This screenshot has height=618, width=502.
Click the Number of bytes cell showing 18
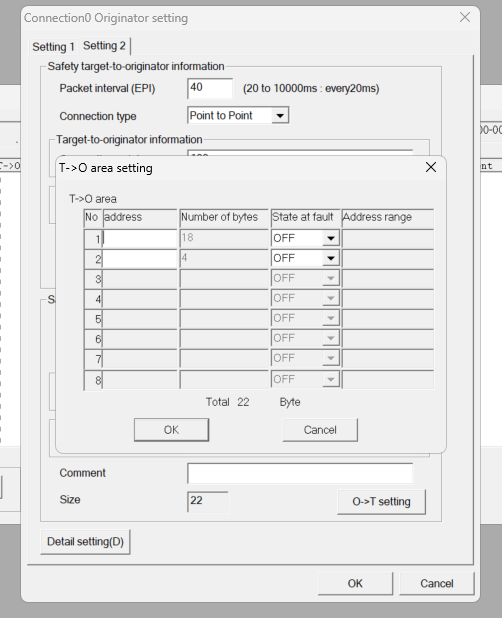click(x=224, y=238)
